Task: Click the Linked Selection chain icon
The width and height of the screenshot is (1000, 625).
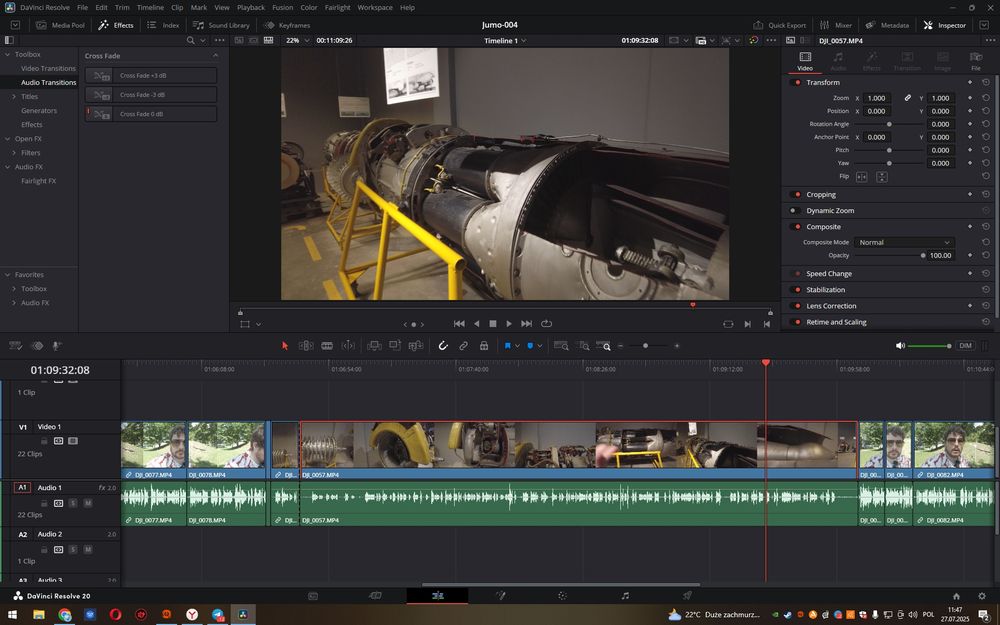Action: coord(463,345)
